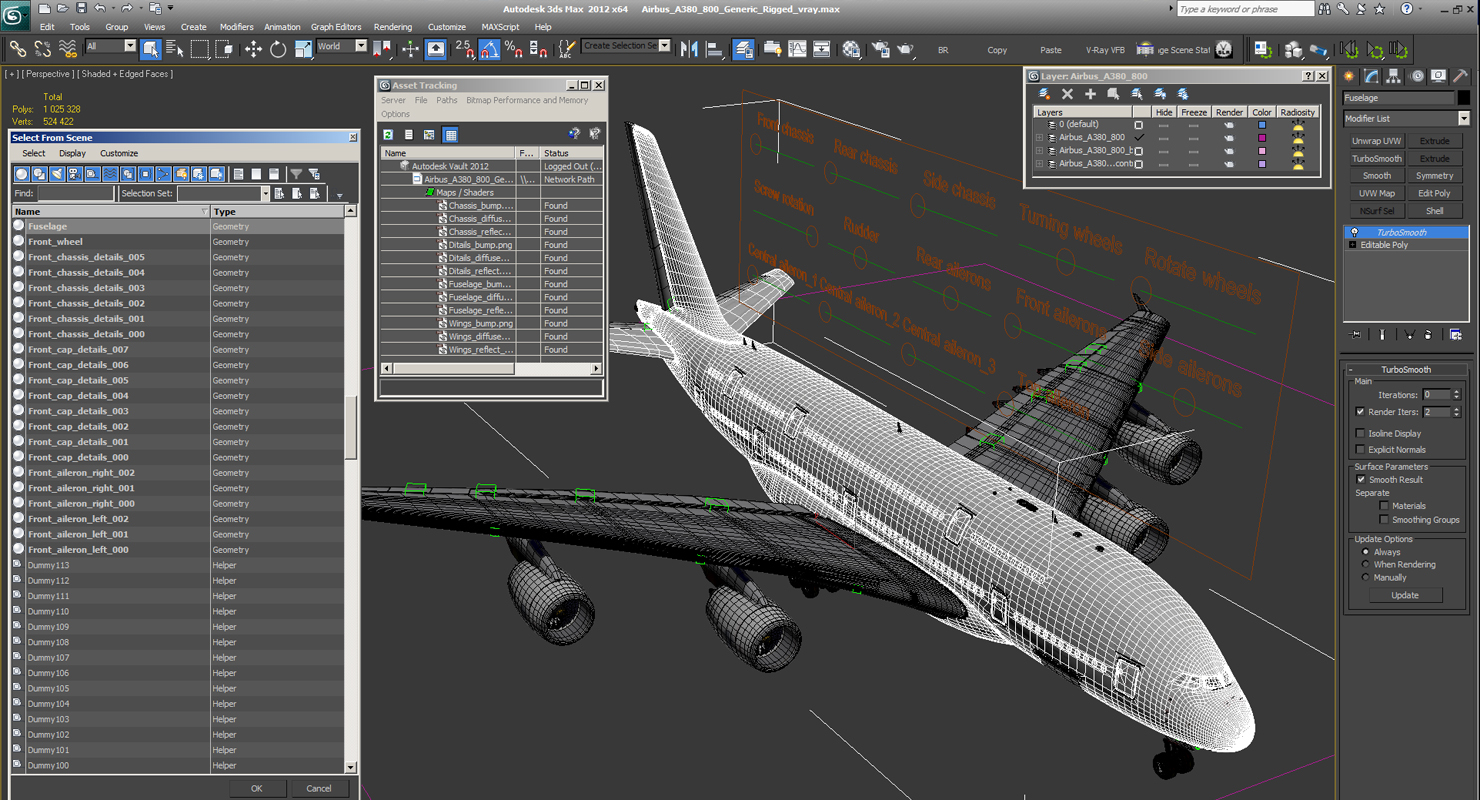Expand the Airbus_A380_800 layer row
This screenshot has height=800, width=1480.
(x=1039, y=138)
